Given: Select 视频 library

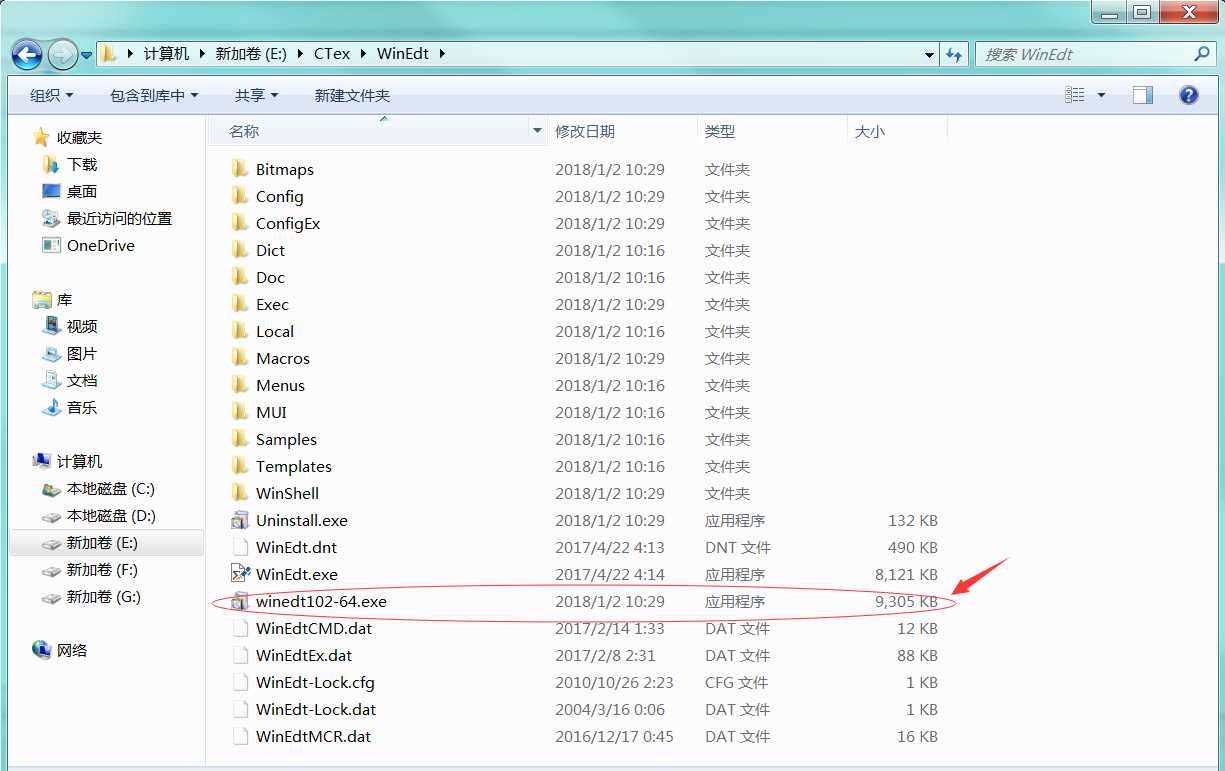Looking at the screenshot, I should pyautogui.click(x=82, y=326).
